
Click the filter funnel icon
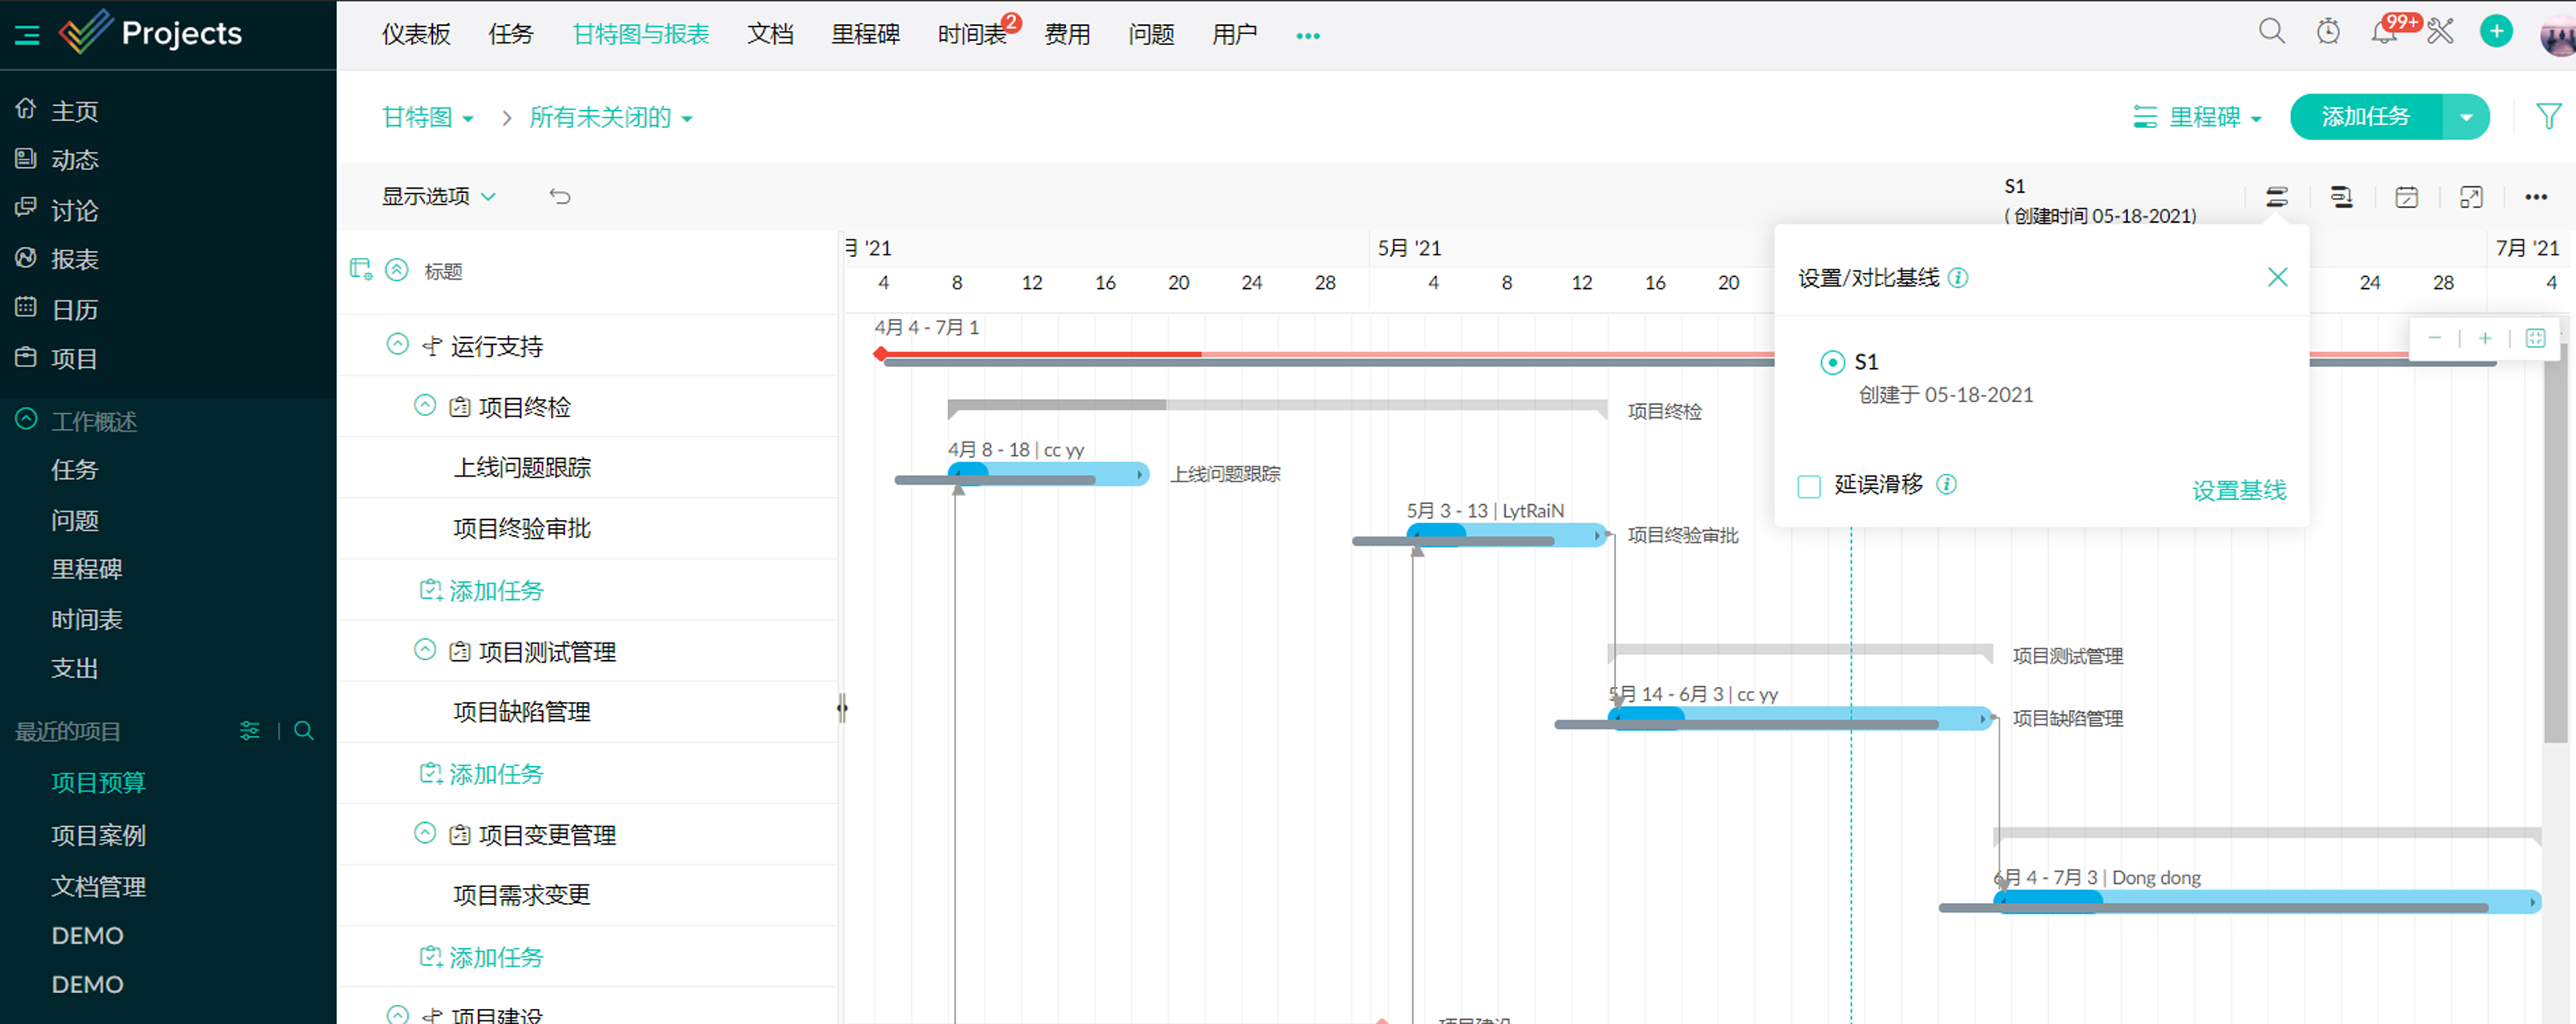(2548, 117)
